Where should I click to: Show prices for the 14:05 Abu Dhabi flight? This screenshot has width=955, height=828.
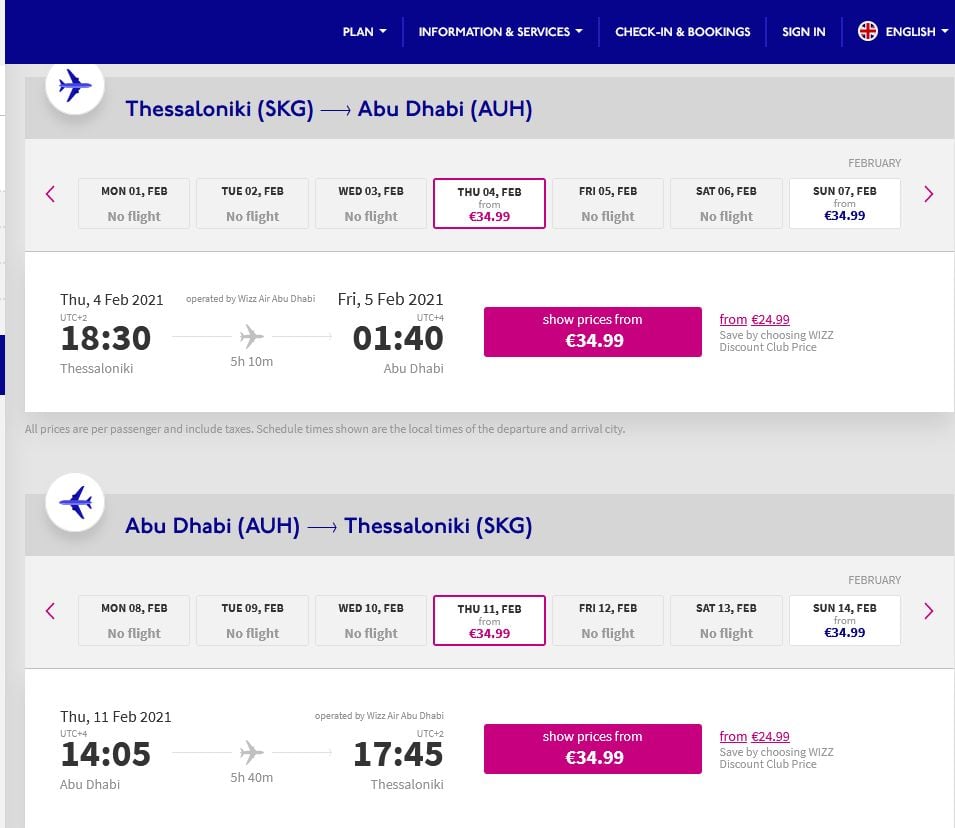593,748
